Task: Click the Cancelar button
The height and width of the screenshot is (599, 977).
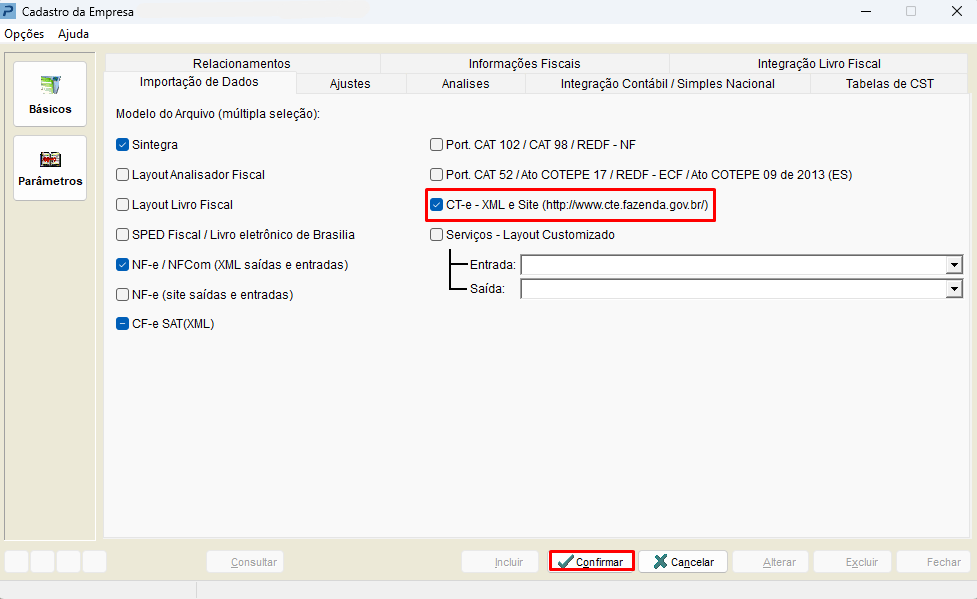Action: coord(683,562)
